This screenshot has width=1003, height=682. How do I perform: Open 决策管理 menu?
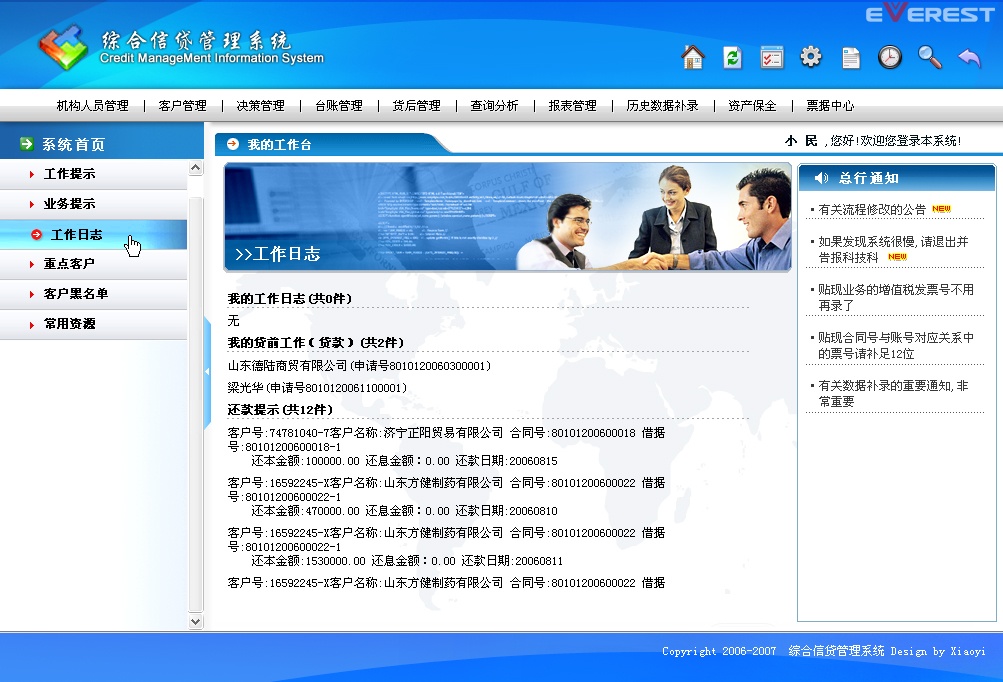click(260, 106)
